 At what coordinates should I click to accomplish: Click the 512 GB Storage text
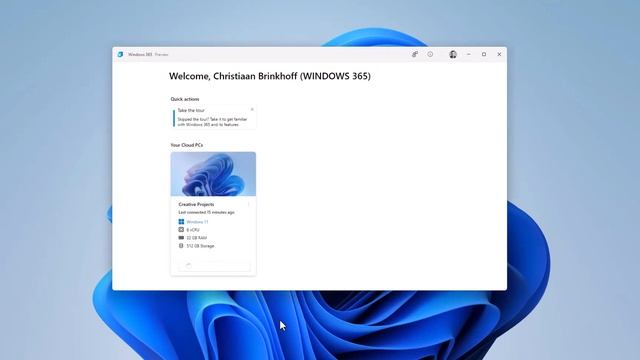[200, 246]
